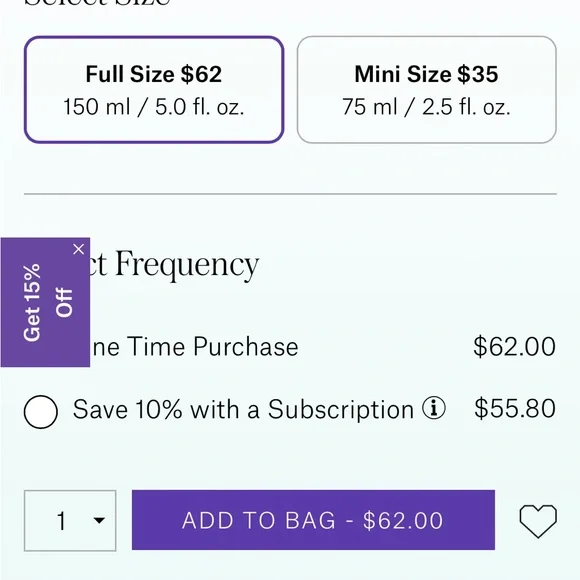Image resolution: width=580 pixels, height=580 pixels.
Task: Click the Full Size $62 bold label
Action: click(154, 74)
